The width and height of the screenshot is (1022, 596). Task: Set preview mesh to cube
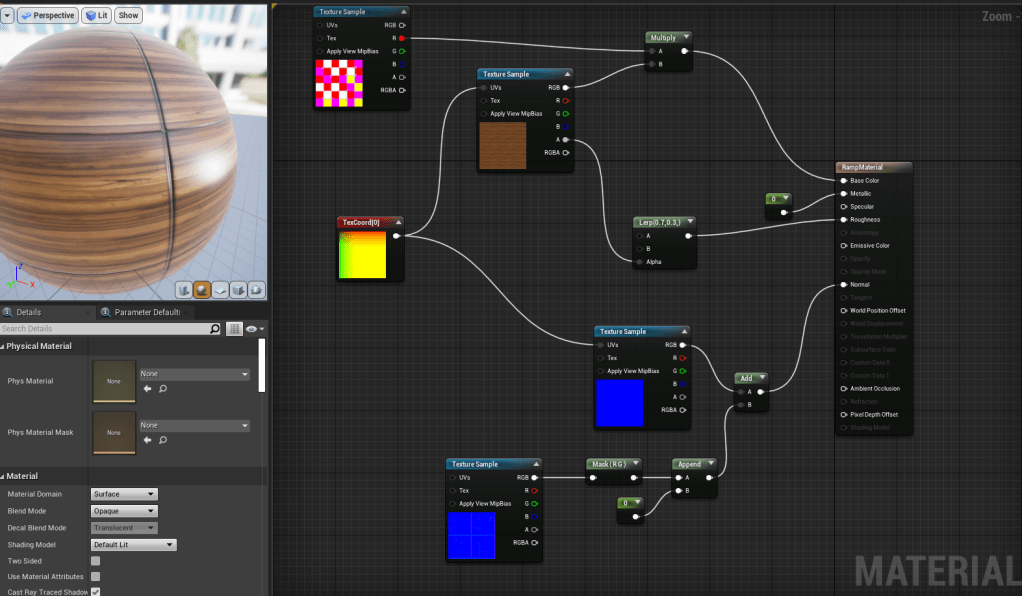click(x=239, y=290)
